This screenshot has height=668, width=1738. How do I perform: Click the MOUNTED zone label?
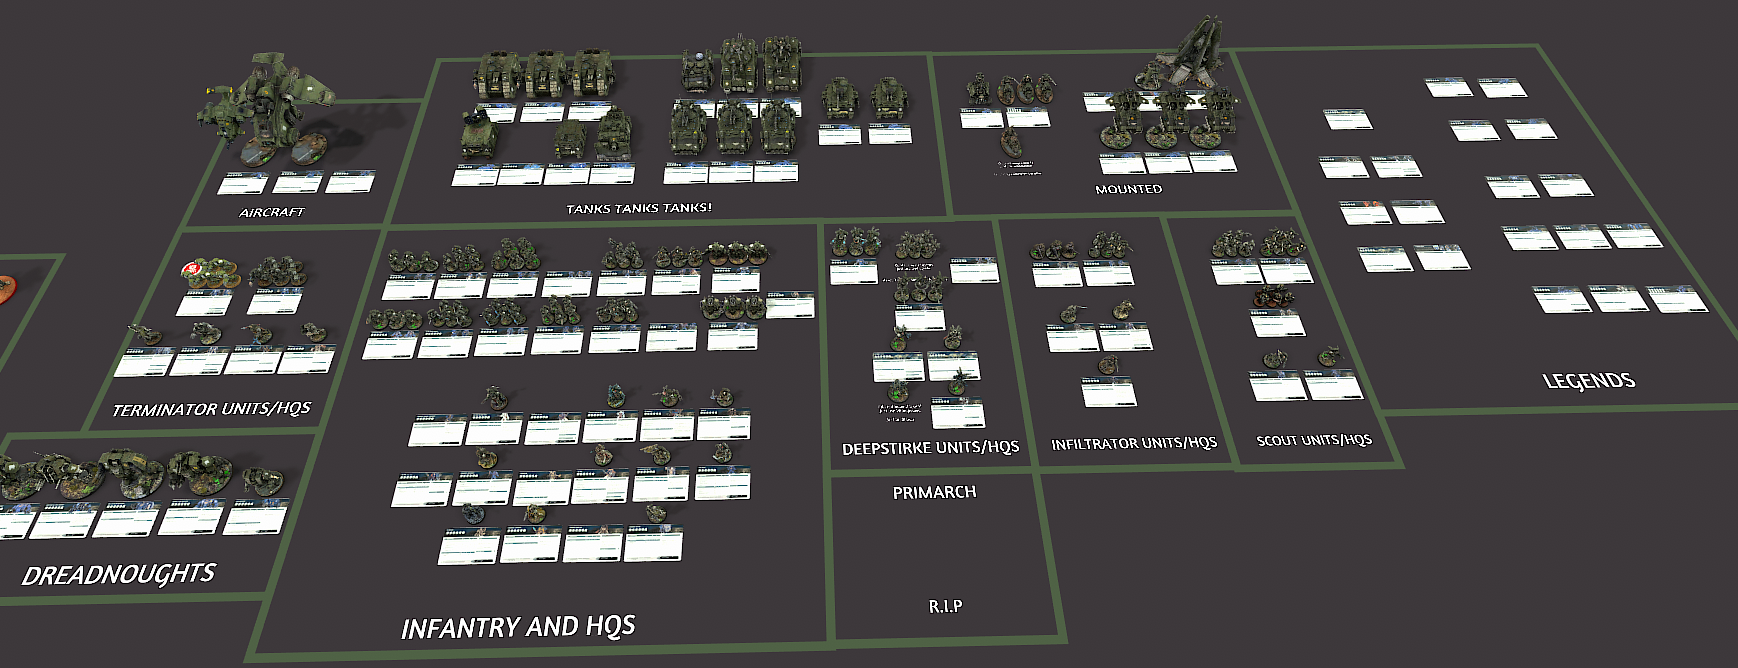tap(1128, 189)
